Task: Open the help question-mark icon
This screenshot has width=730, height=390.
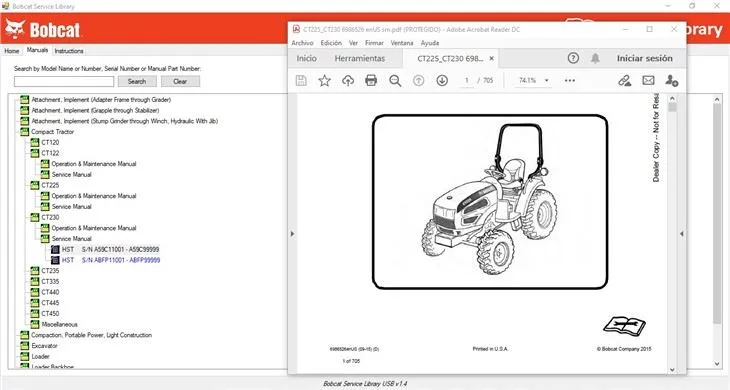Action: tap(573, 58)
